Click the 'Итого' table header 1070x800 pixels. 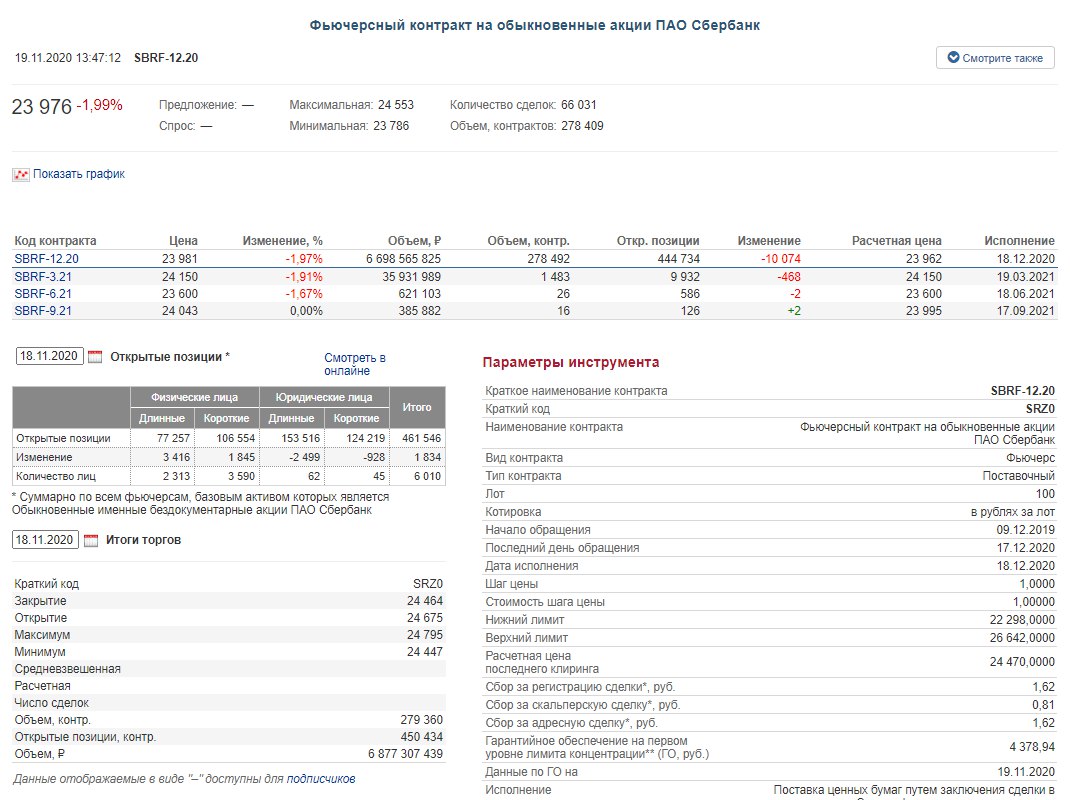point(417,407)
